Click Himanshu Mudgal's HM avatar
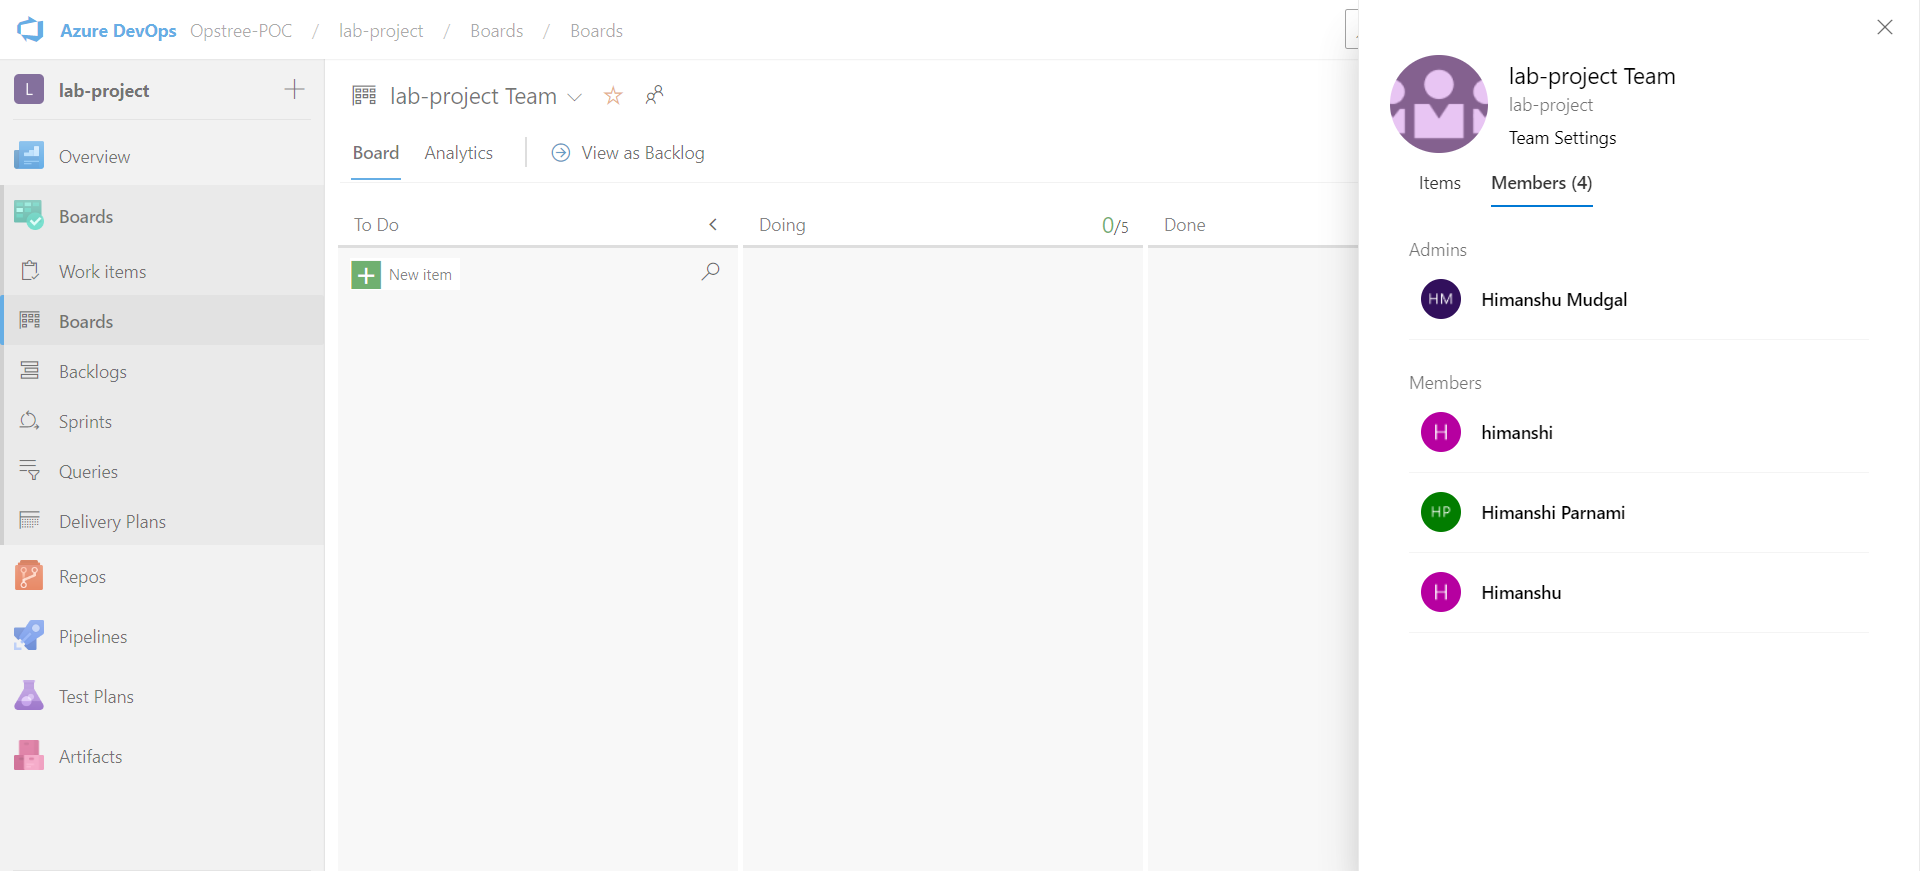Screen dimensions: 1920x871 1440,299
